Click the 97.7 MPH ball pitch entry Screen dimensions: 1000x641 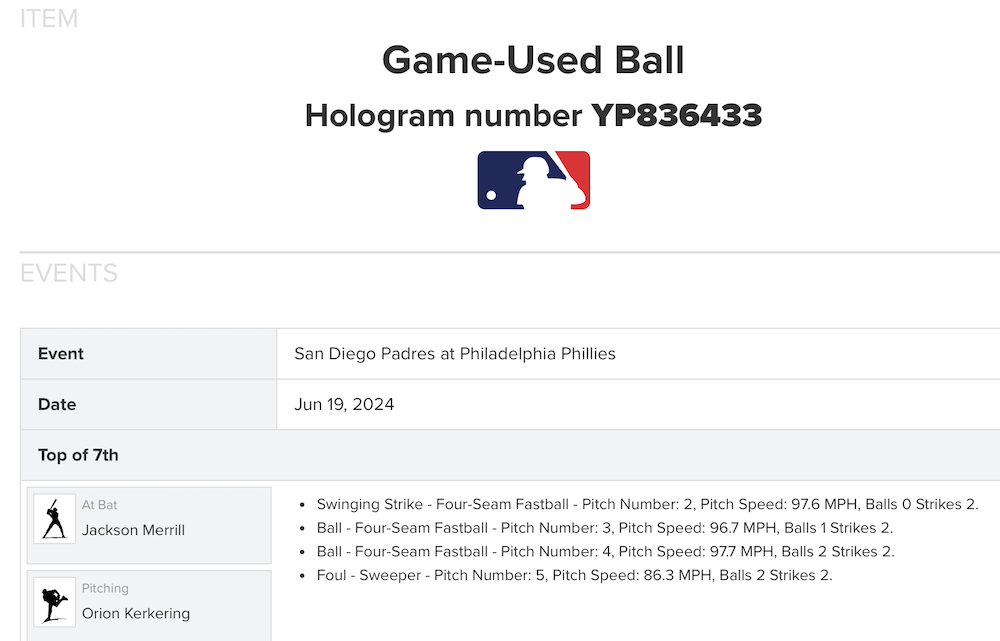(x=605, y=551)
